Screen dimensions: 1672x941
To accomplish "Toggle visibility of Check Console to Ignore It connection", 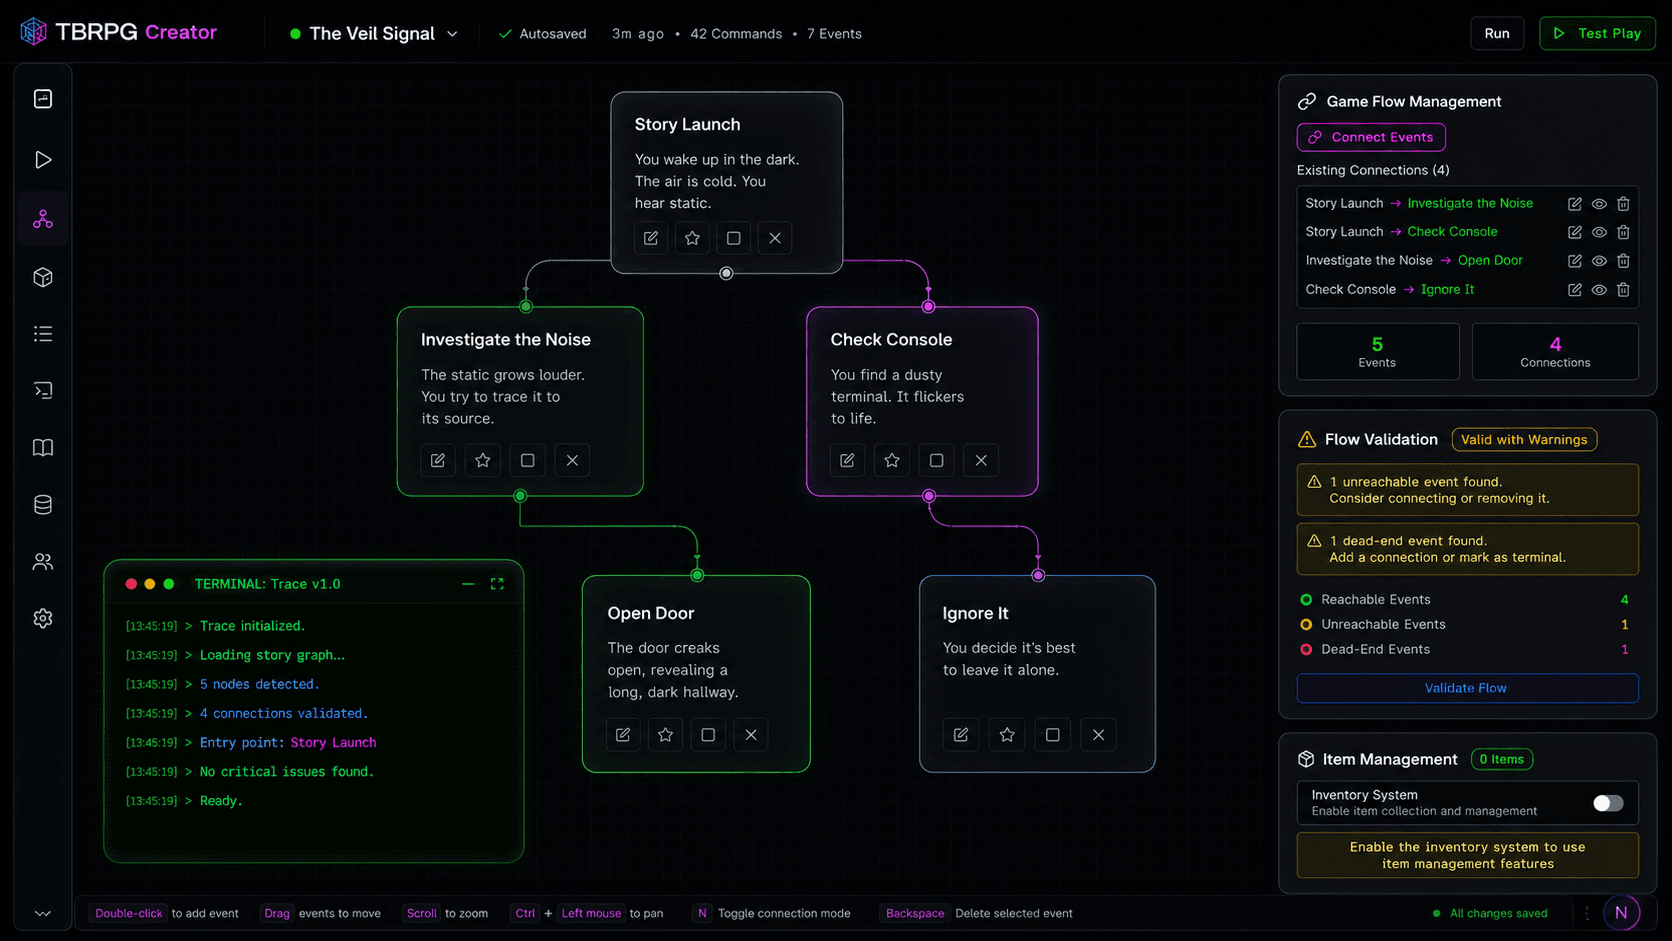I will pyautogui.click(x=1599, y=290).
